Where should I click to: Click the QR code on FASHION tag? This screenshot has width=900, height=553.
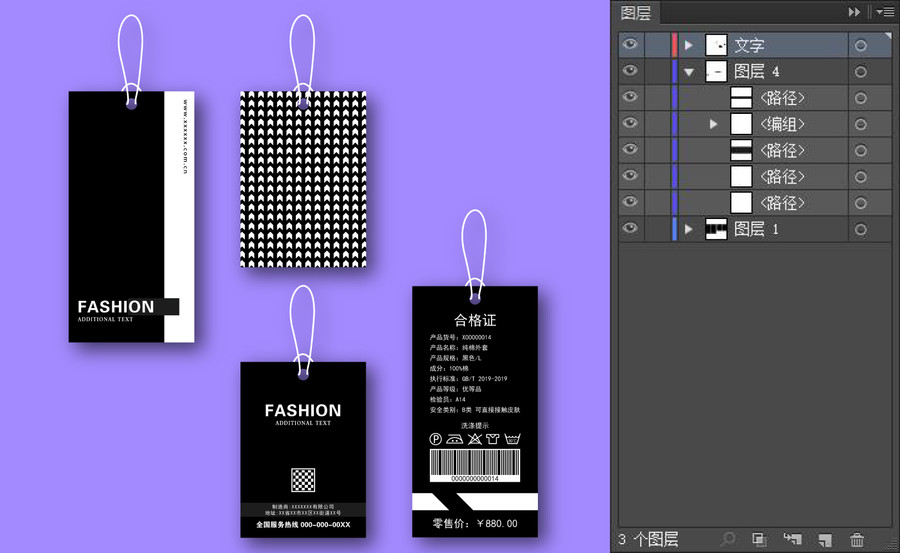pyautogui.click(x=303, y=480)
